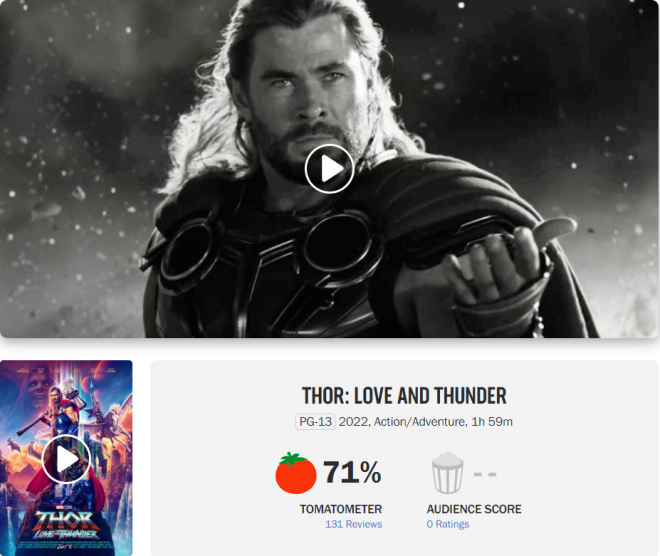Play the trailer on the hero image

pyautogui.click(x=329, y=169)
